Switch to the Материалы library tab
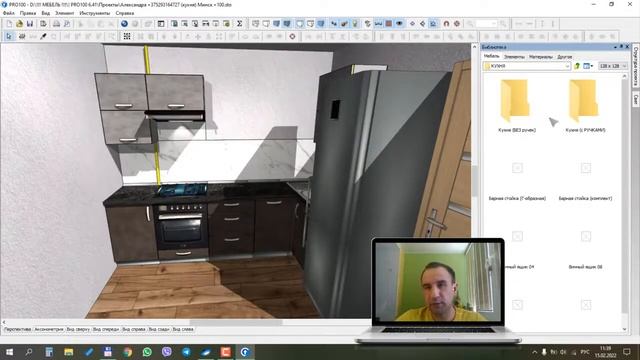The image size is (640, 360). pyautogui.click(x=541, y=57)
